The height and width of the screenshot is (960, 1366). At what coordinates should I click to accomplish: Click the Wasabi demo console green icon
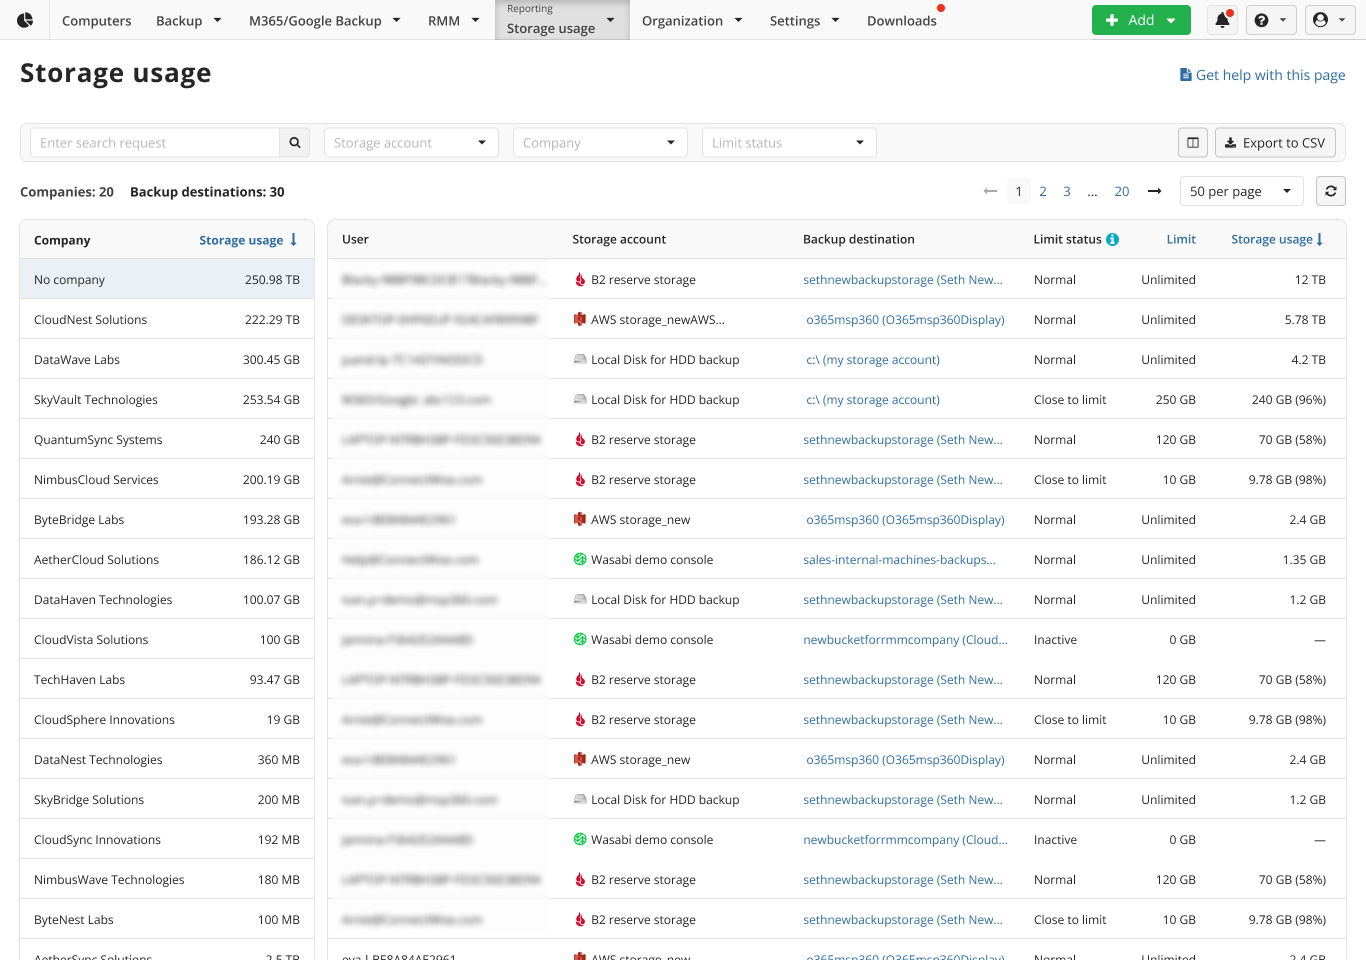coord(580,559)
